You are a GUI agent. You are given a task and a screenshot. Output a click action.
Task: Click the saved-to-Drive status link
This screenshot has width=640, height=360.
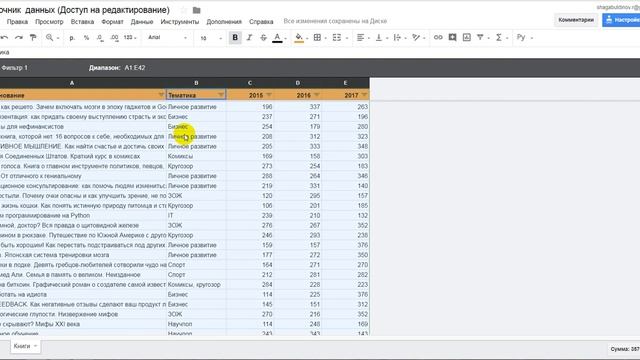[x=335, y=21]
